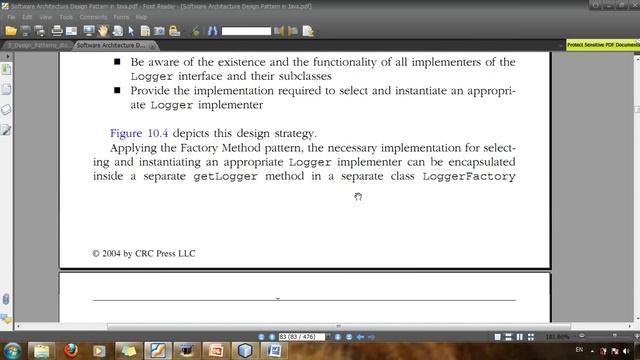
Task: Go to the previous view arrow
Action: coord(360,337)
